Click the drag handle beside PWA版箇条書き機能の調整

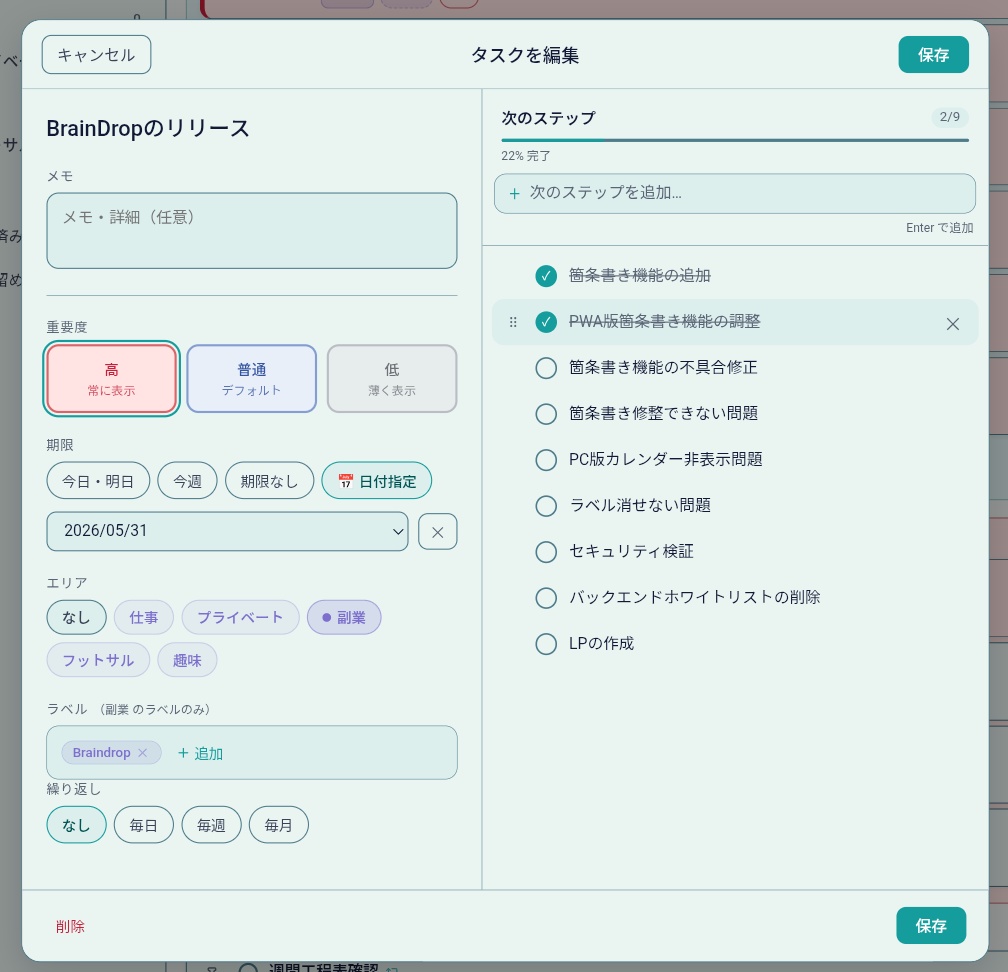tap(513, 322)
